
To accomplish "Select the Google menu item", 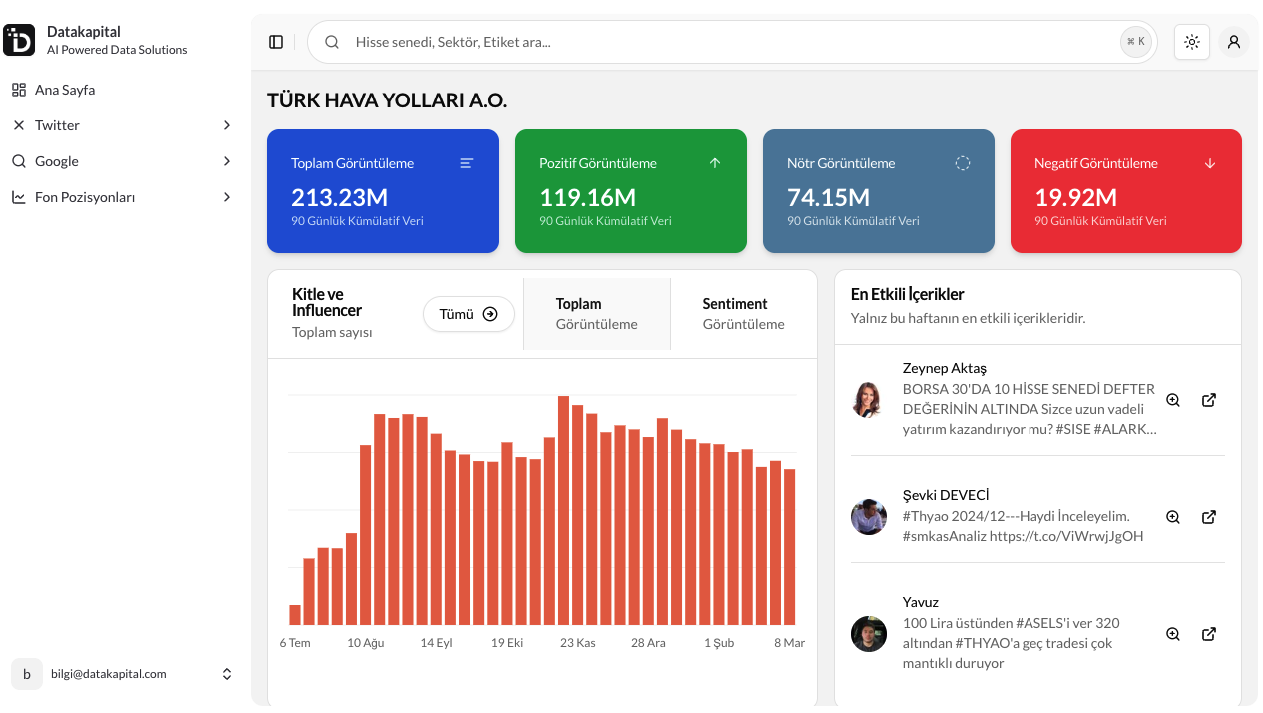I will pyautogui.click(x=123, y=161).
